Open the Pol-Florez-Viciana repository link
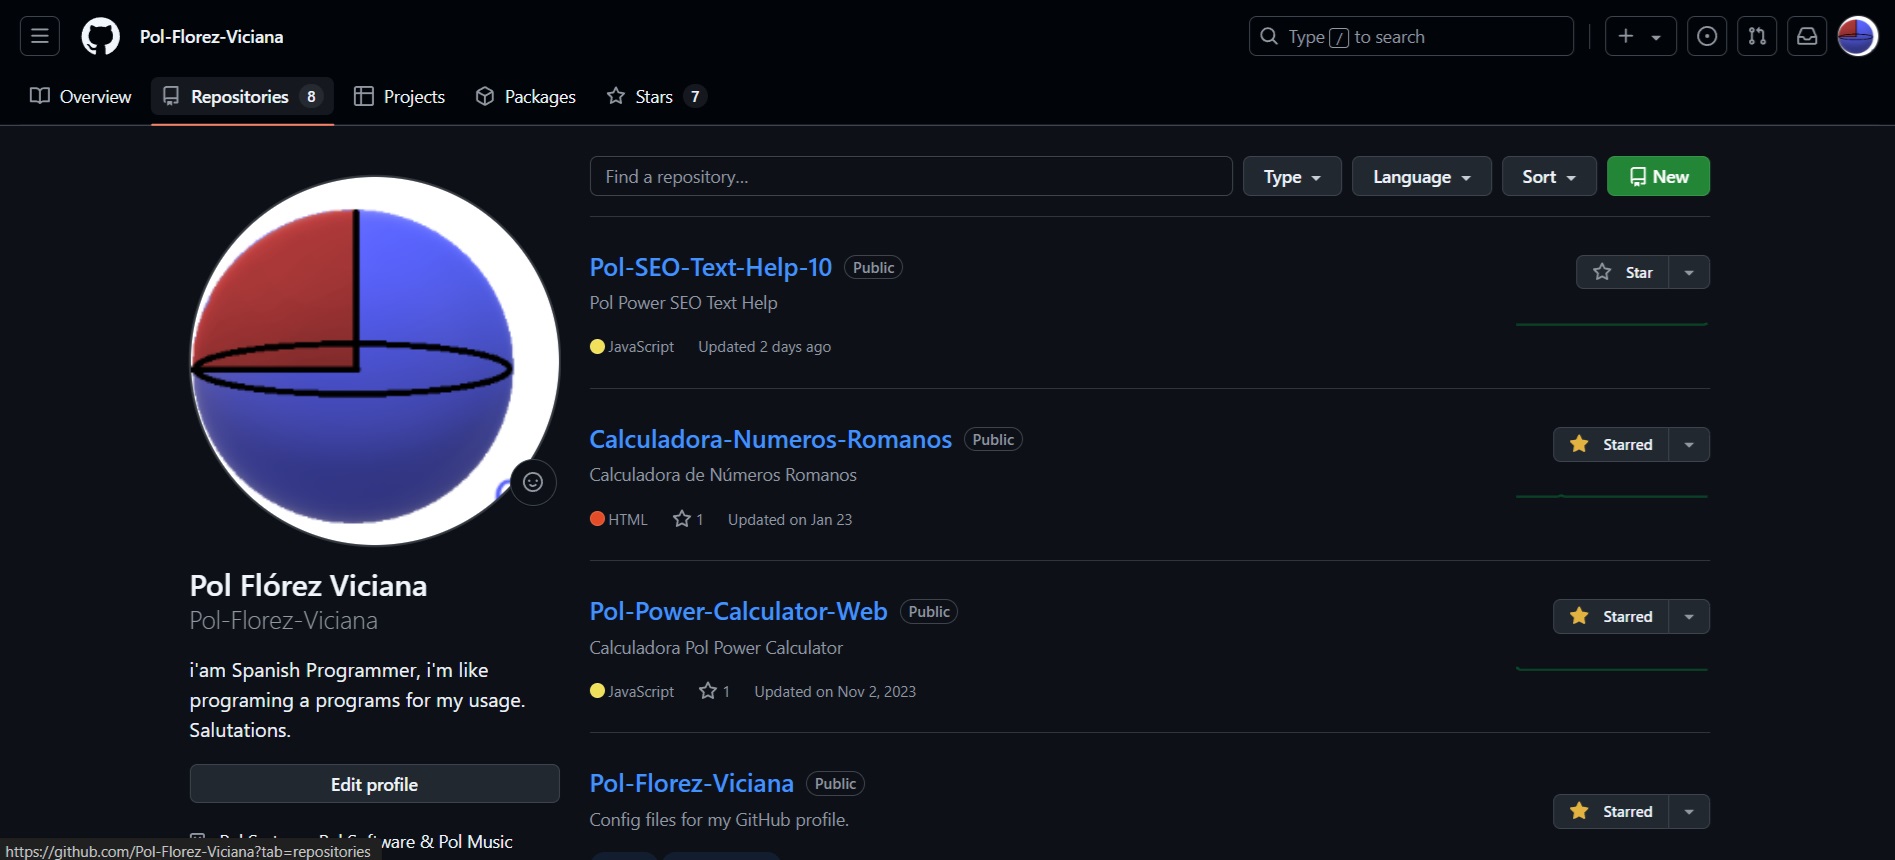1895x860 pixels. [691, 783]
